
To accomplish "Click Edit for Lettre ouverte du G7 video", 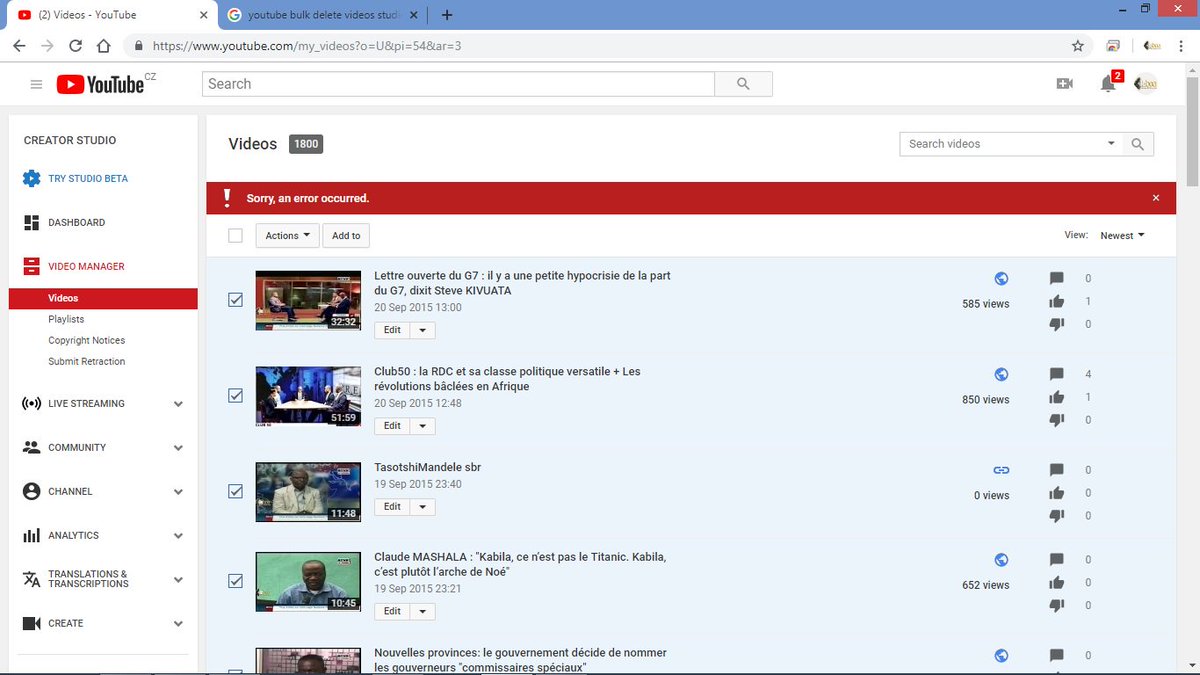I will [x=392, y=330].
